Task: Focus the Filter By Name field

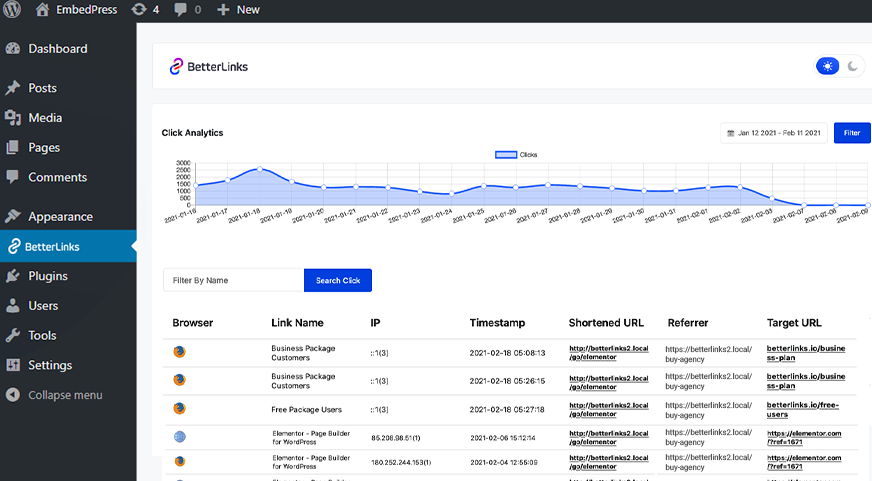Action: point(234,280)
